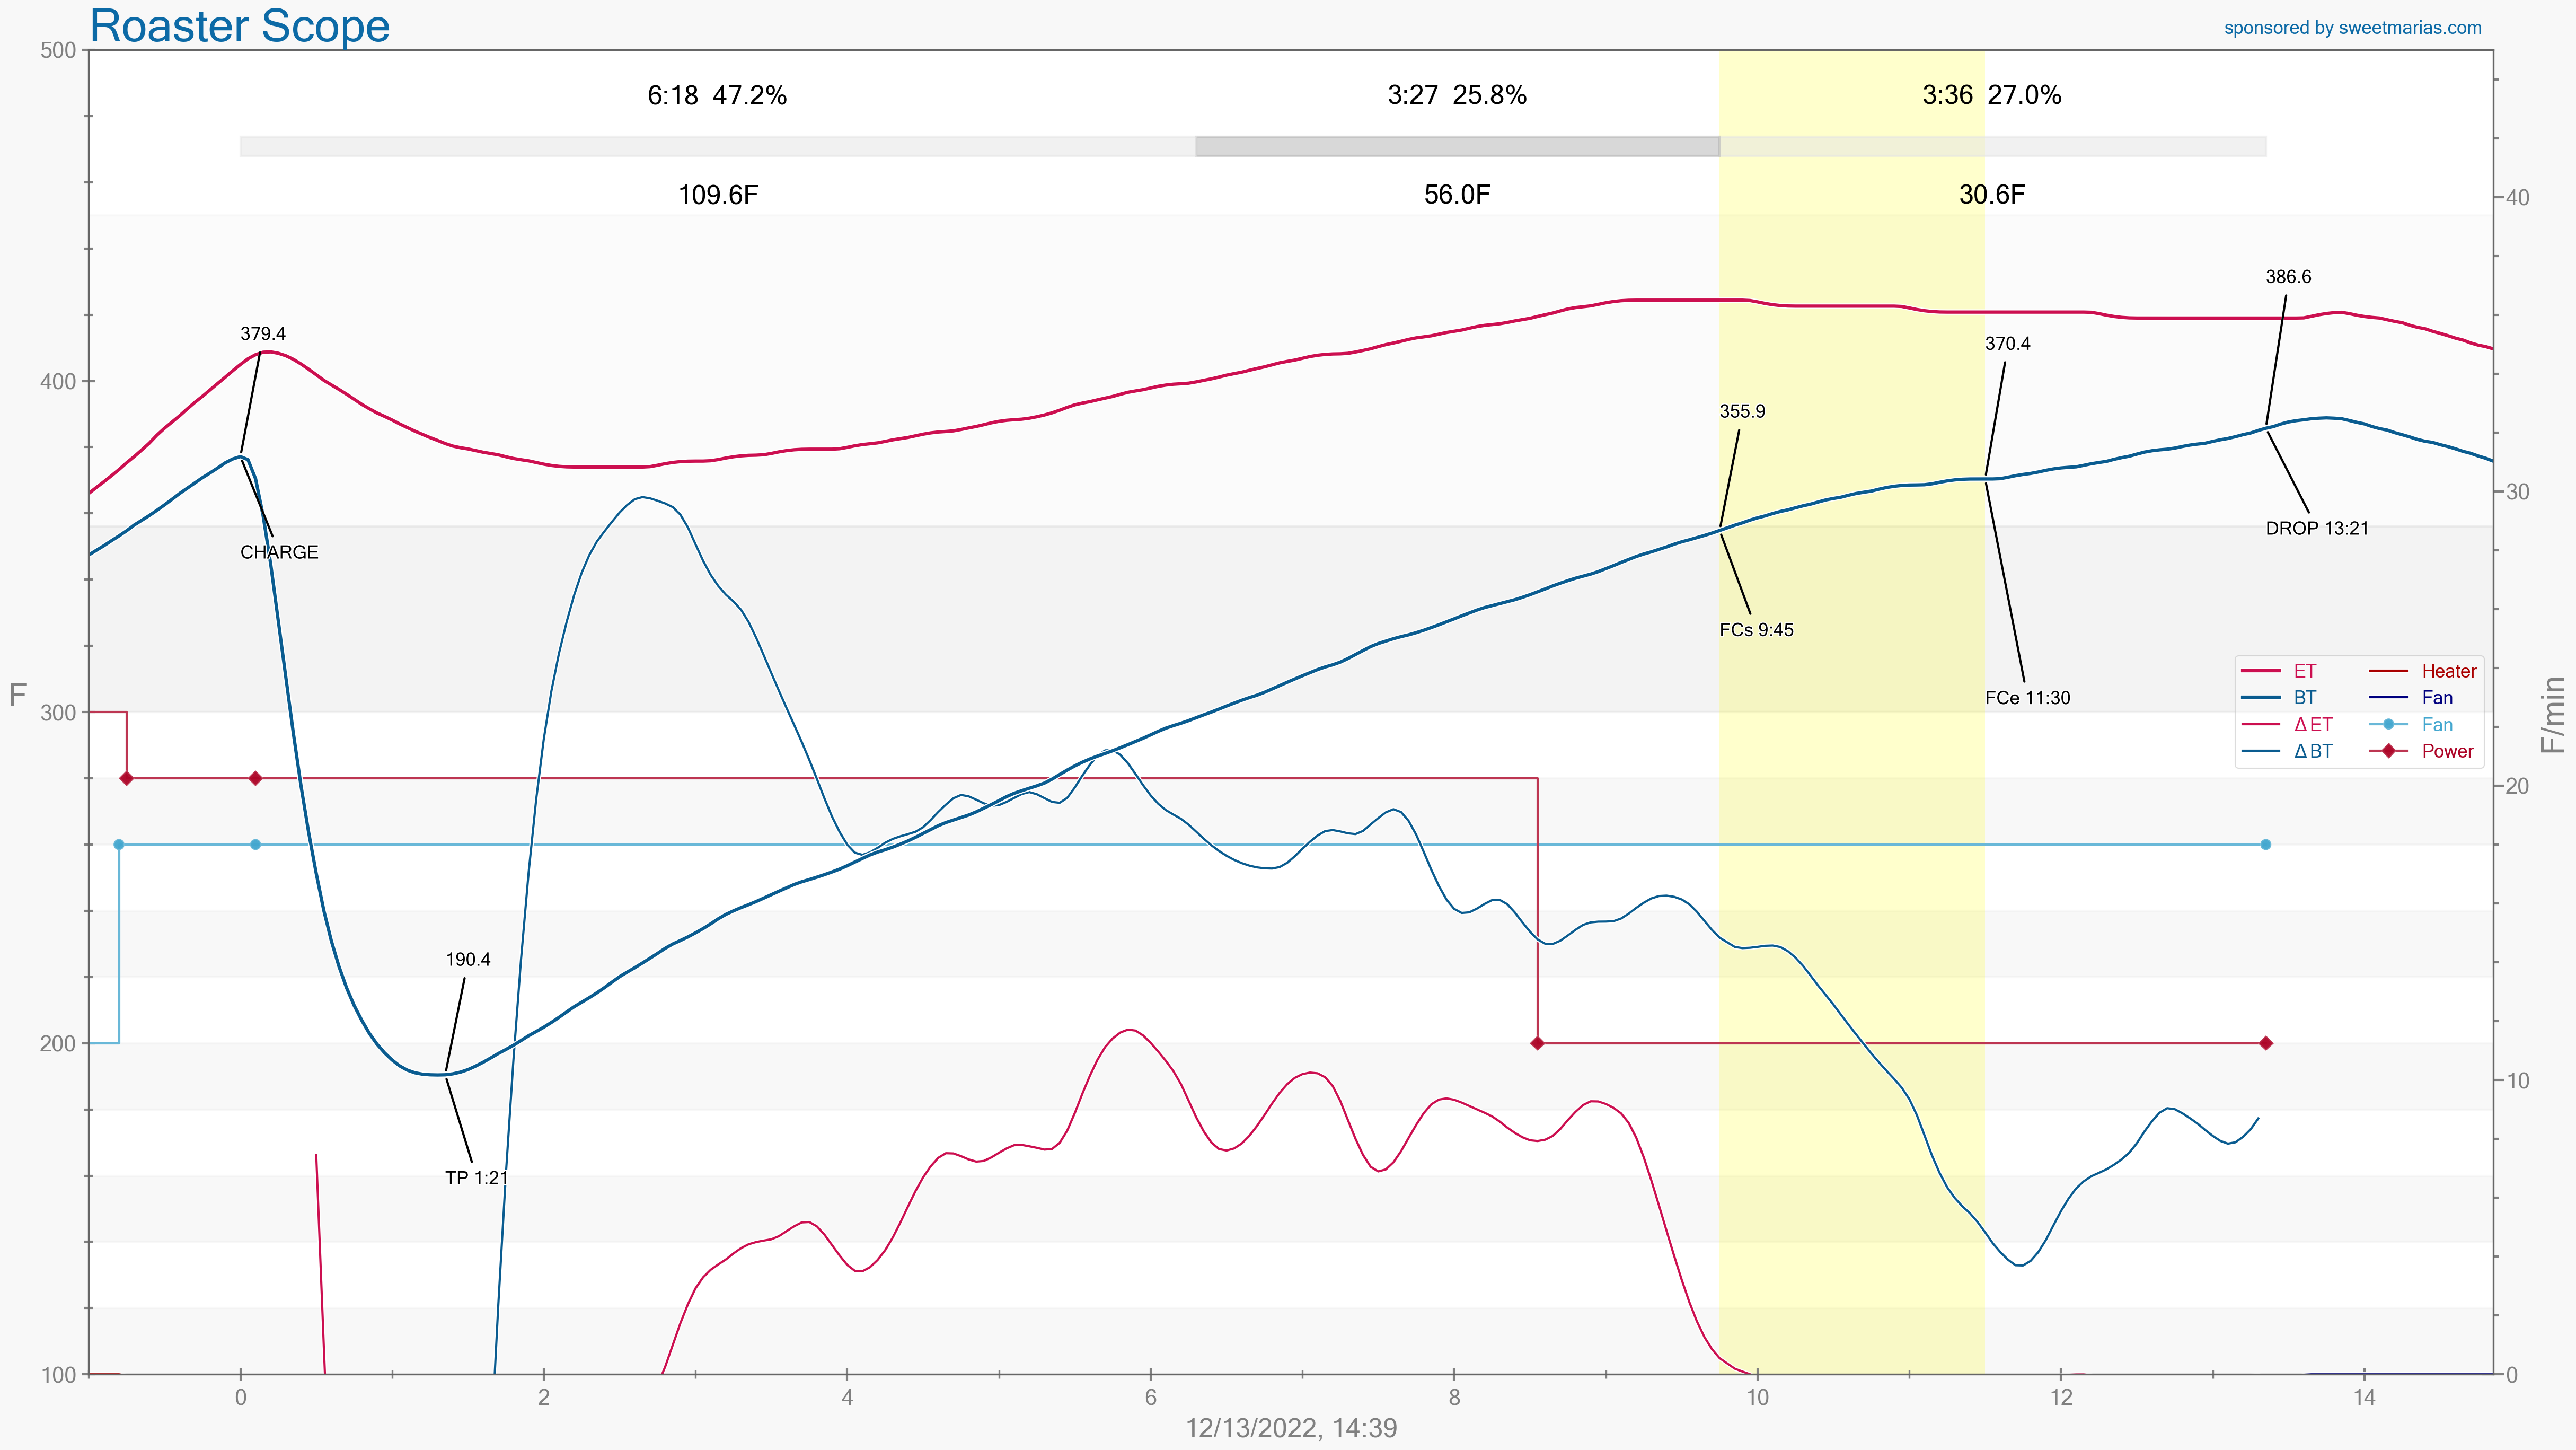
Task: Click the 6:18 47.2% drying phase label
Action: pyautogui.click(x=717, y=96)
